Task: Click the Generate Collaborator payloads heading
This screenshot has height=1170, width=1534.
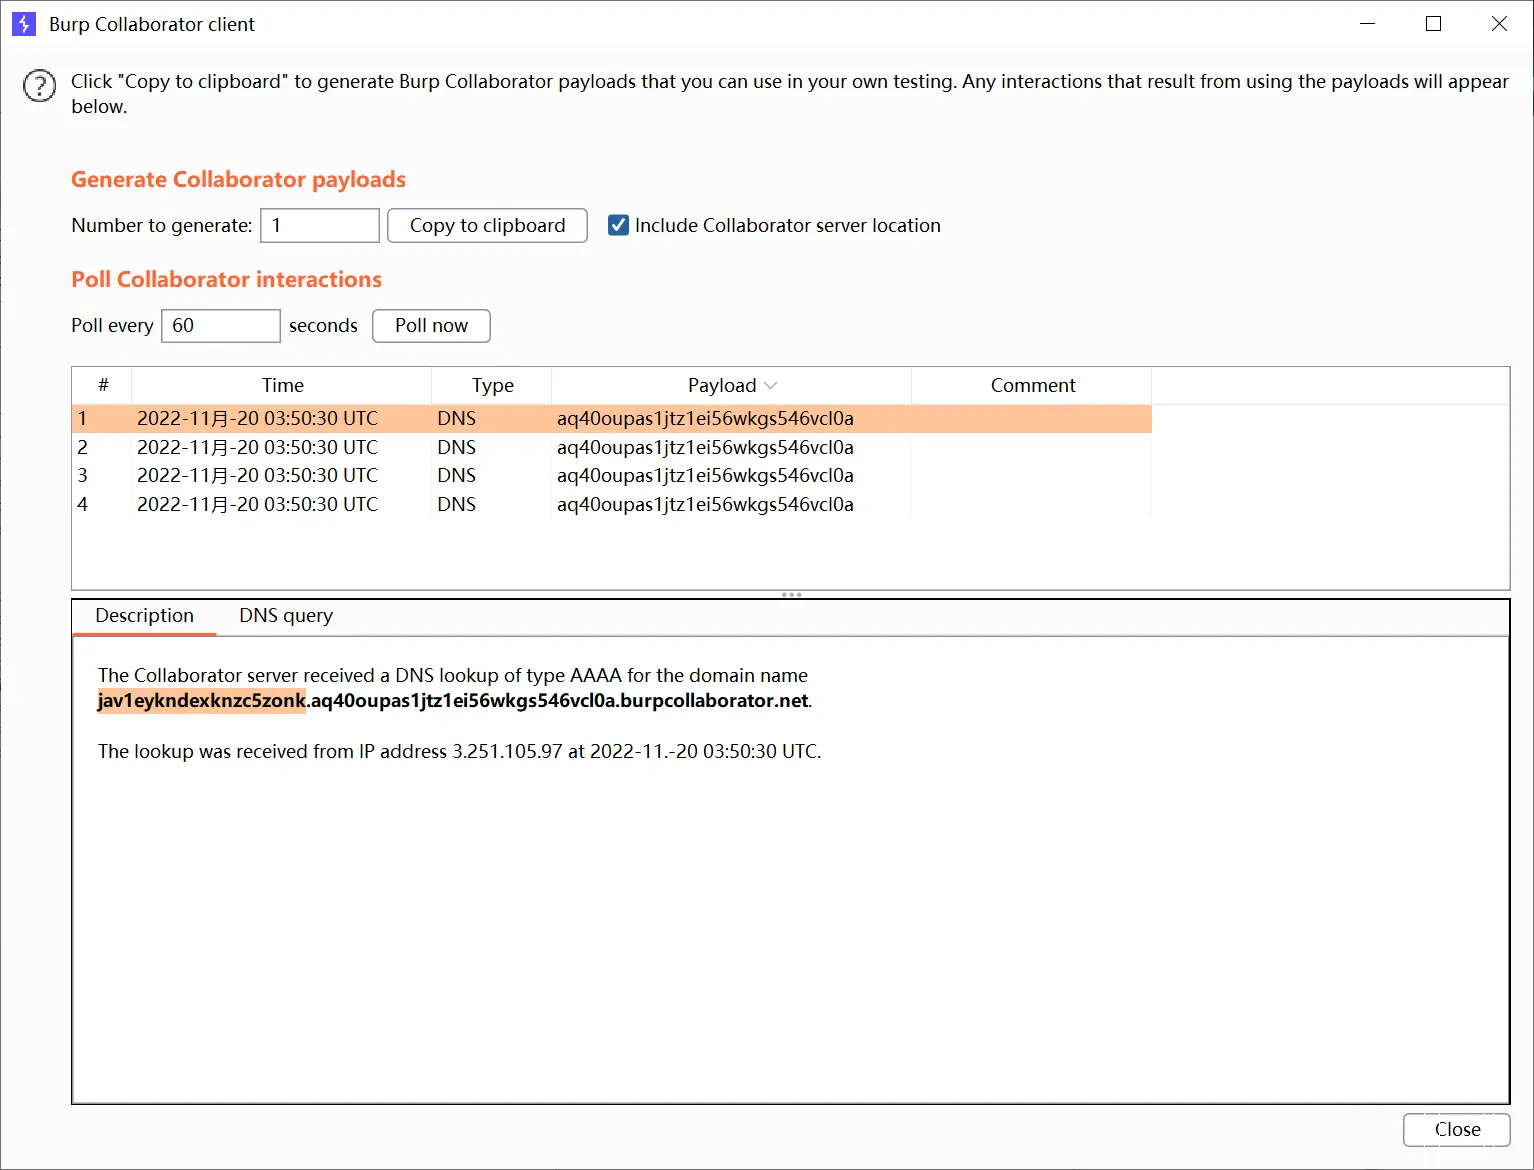Action: (x=238, y=180)
